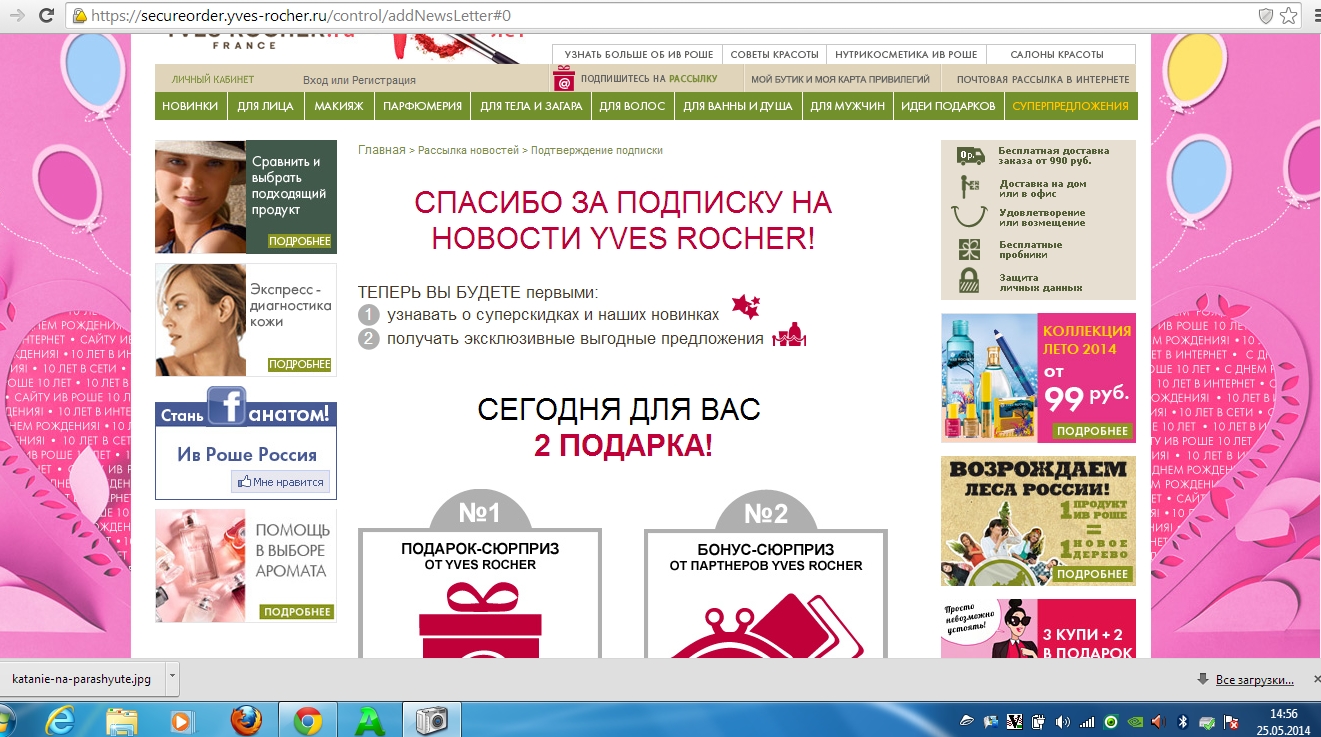Launch Windows Media Player from the taskbar
The image size is (1321, 737).
click(181, 720)
